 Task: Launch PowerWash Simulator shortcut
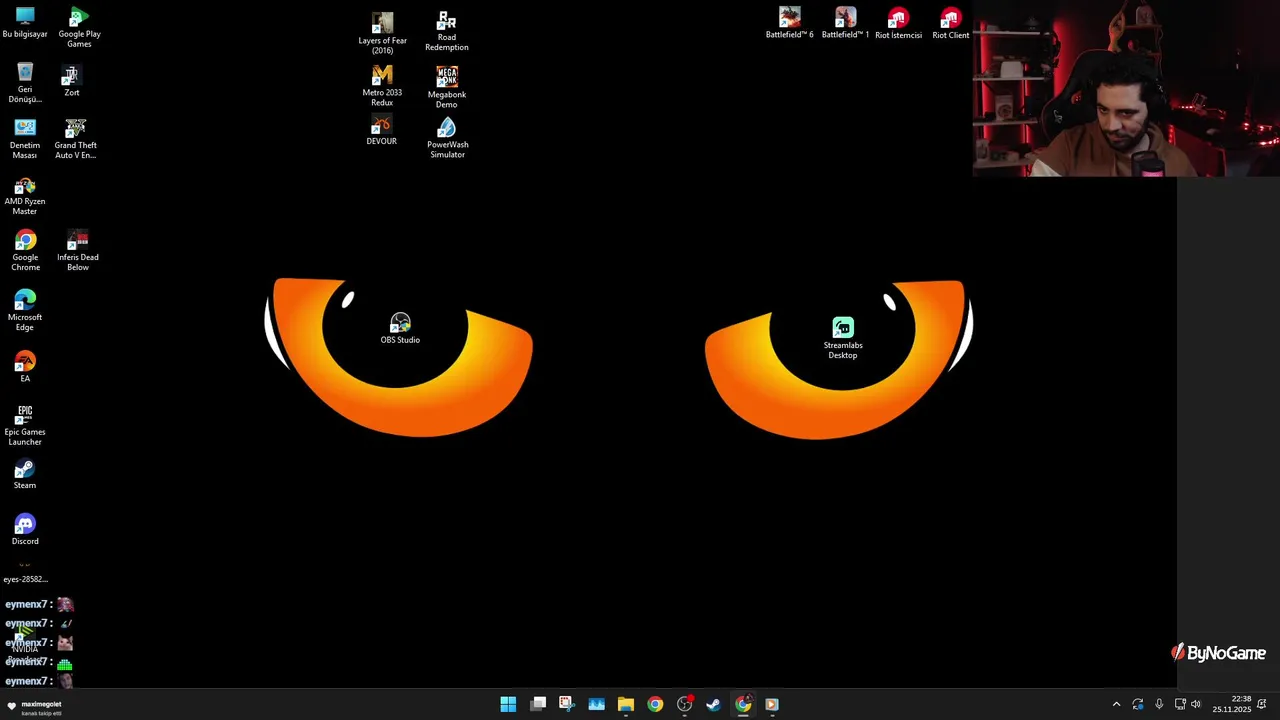pyautogui.click(x=447, y=138)
